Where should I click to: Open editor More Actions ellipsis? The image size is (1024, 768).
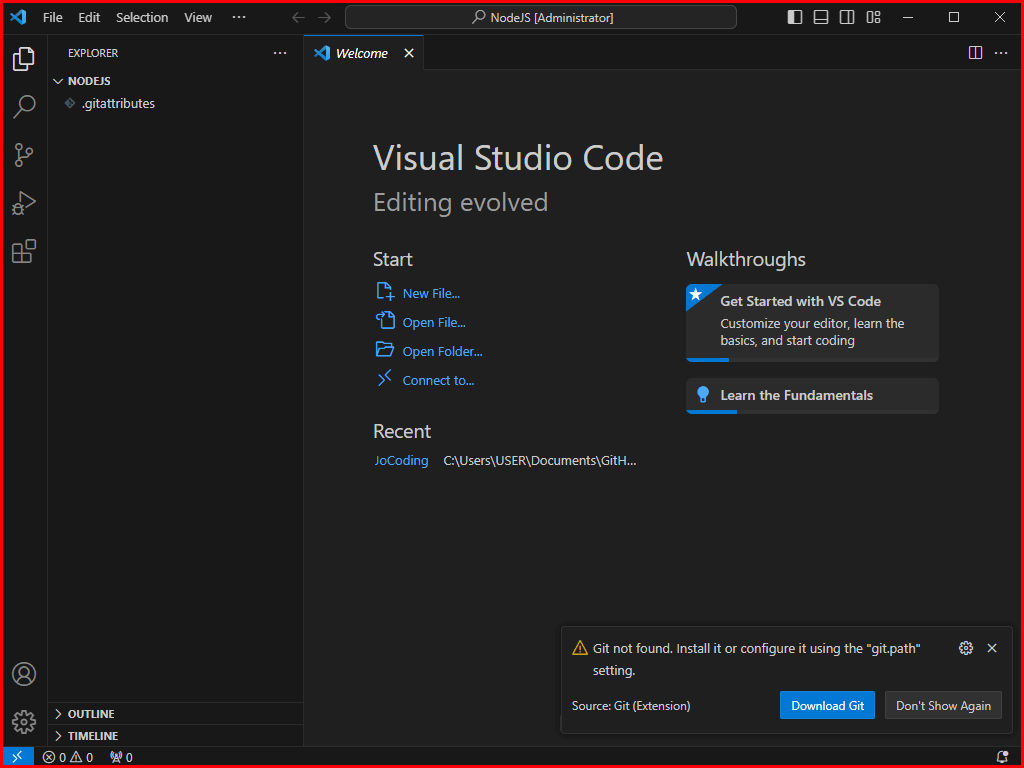pyautogui.click(x=1001, y=53)
